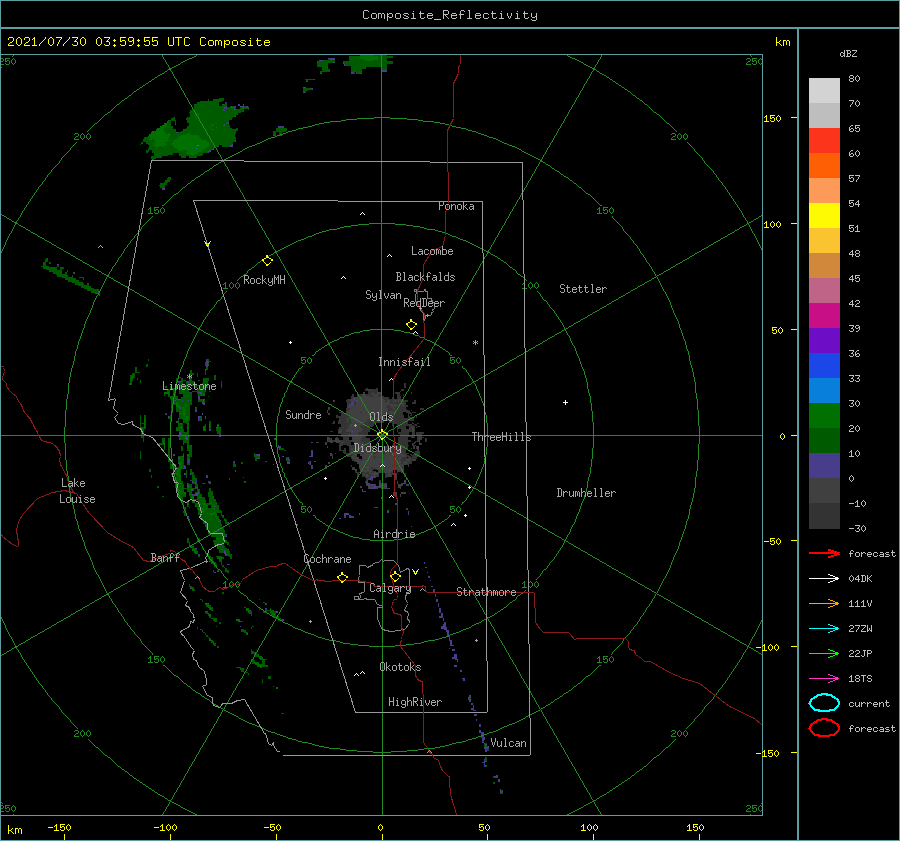Click the Sylvan label

pos(383,295)
